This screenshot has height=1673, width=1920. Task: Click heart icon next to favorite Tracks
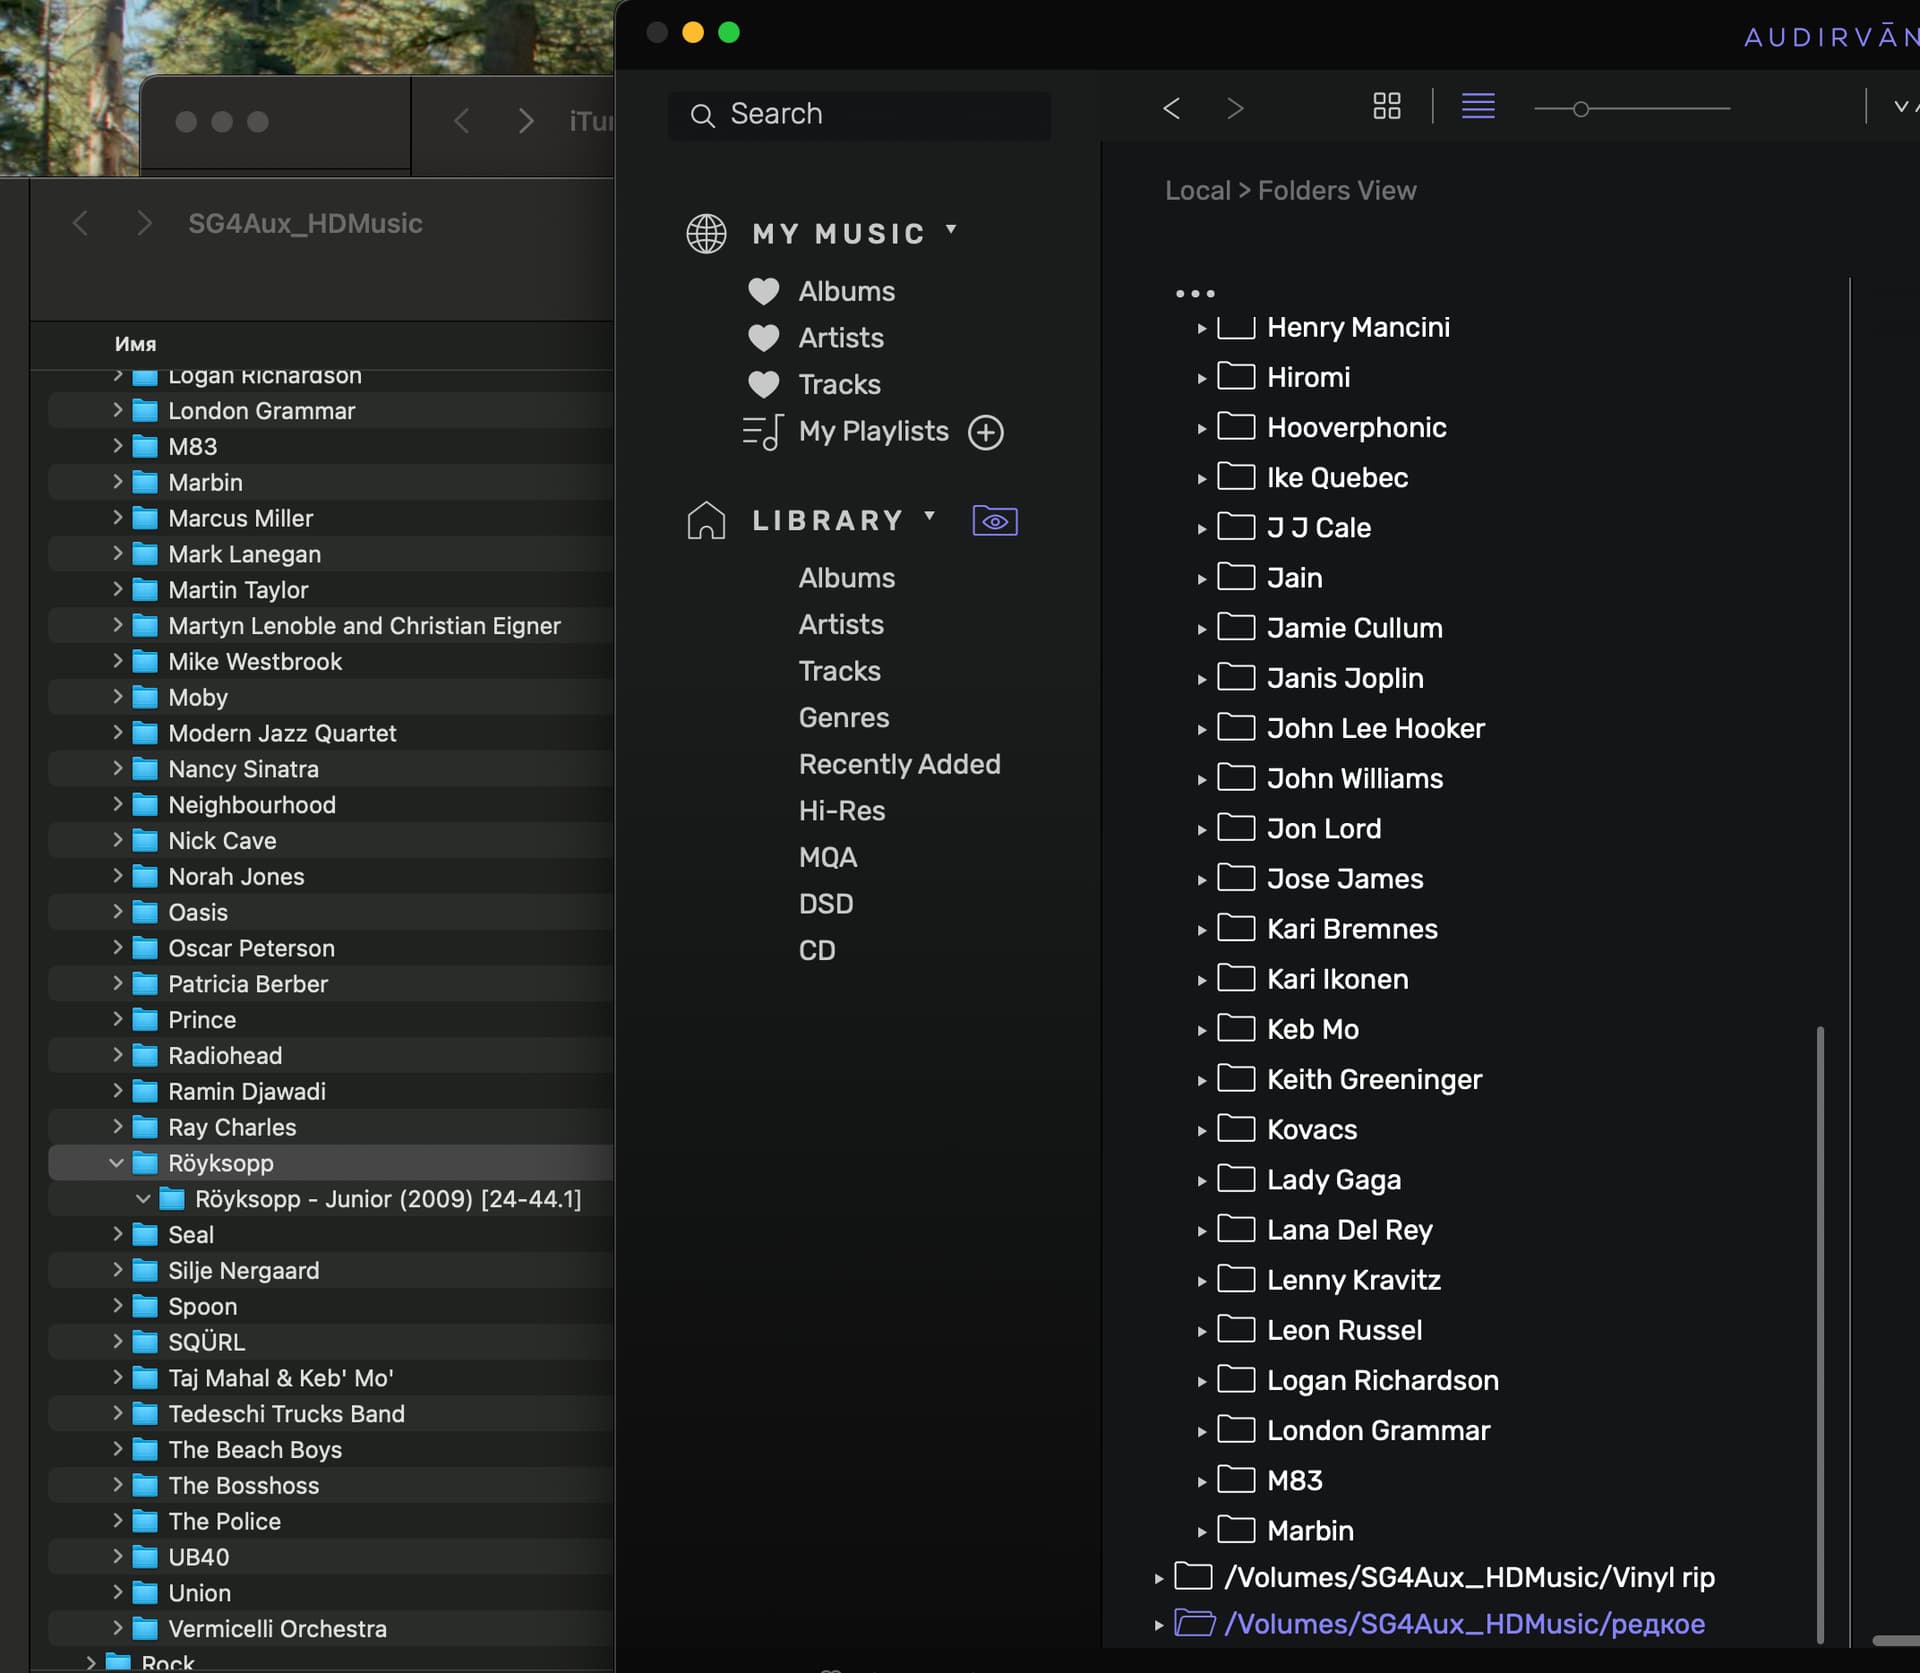[x=764, y=384]
